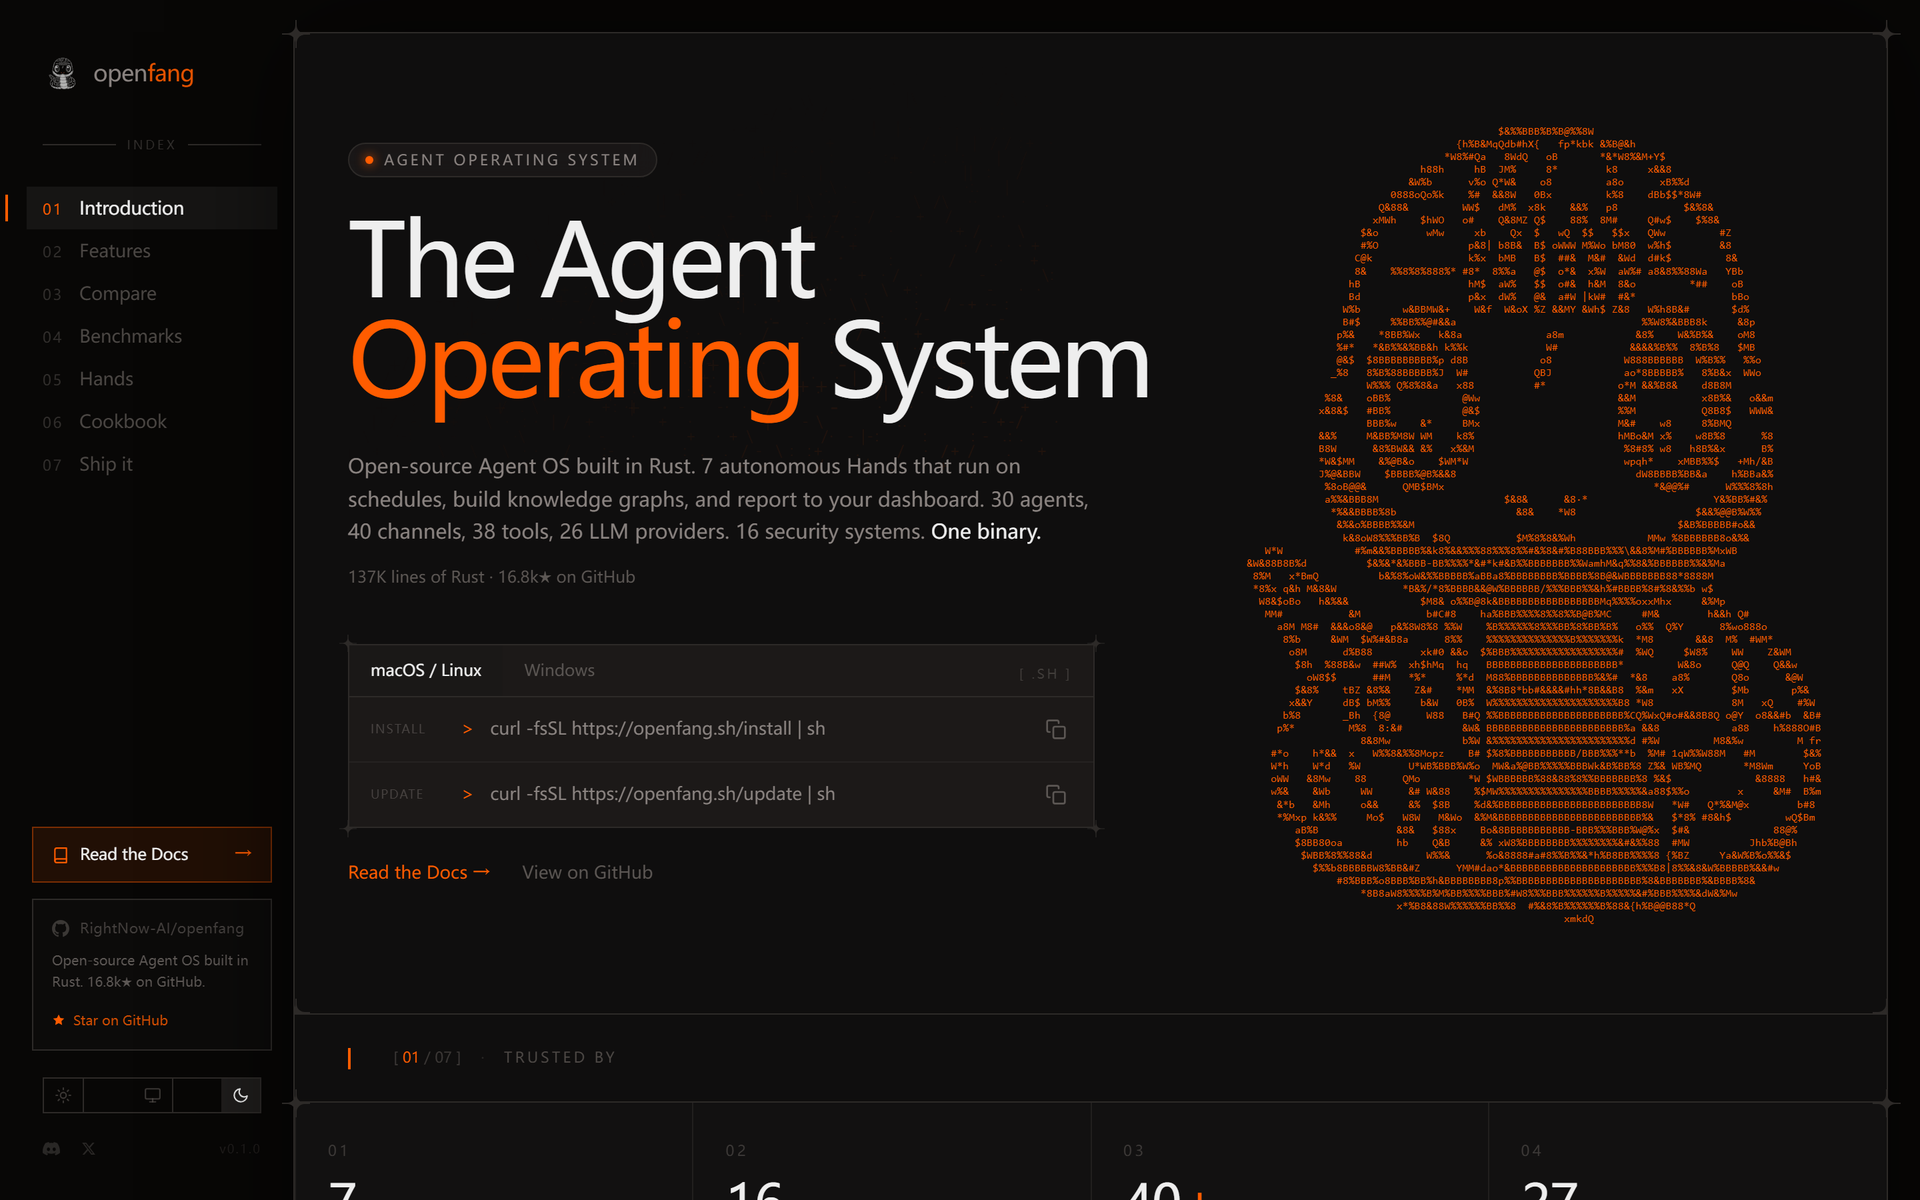The height and width of the screenshot is (1200, 1920).
Task: Copy the update curl command
Action: (1055, 794)
